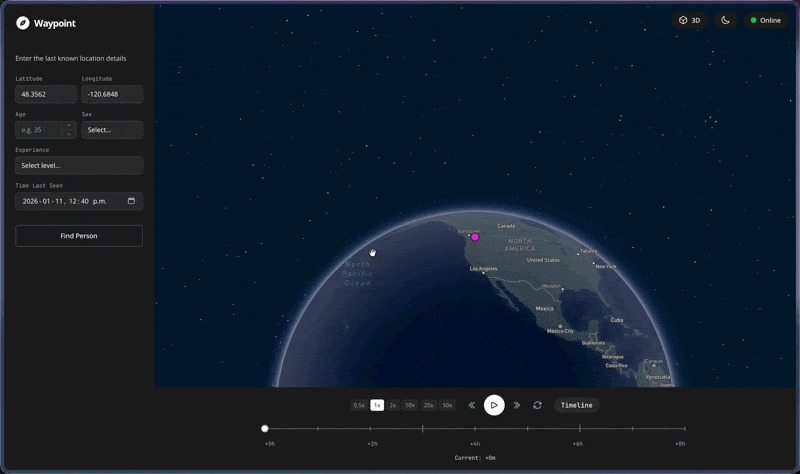Set playback speed to 1x
This screenshot has width=800, height=474.
click(x=377, y=405)
